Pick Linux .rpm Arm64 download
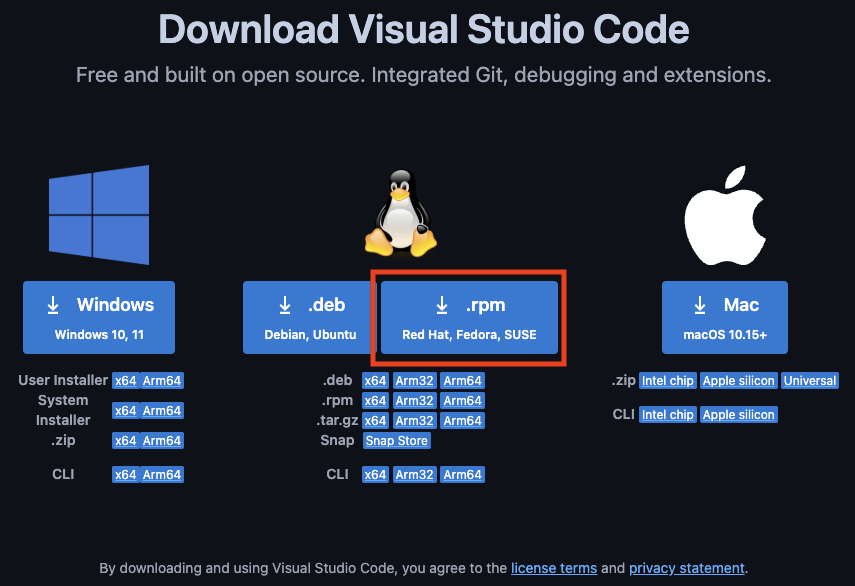The image size is (855, 586). (x=462, y=401)
